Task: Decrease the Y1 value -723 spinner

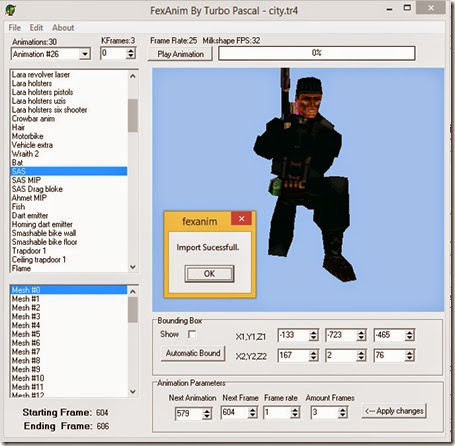Action: (361, 338)
